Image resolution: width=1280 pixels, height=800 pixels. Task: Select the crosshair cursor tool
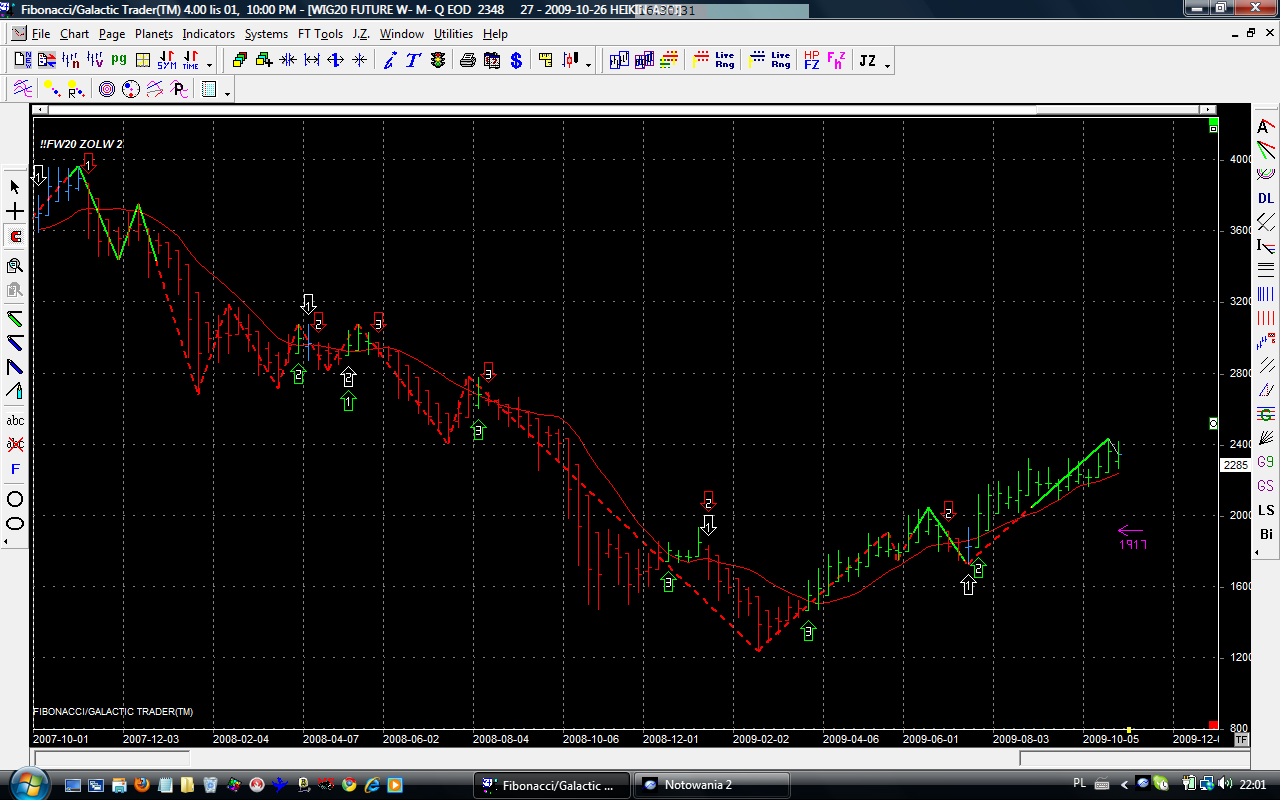click(x=15, y=212)
